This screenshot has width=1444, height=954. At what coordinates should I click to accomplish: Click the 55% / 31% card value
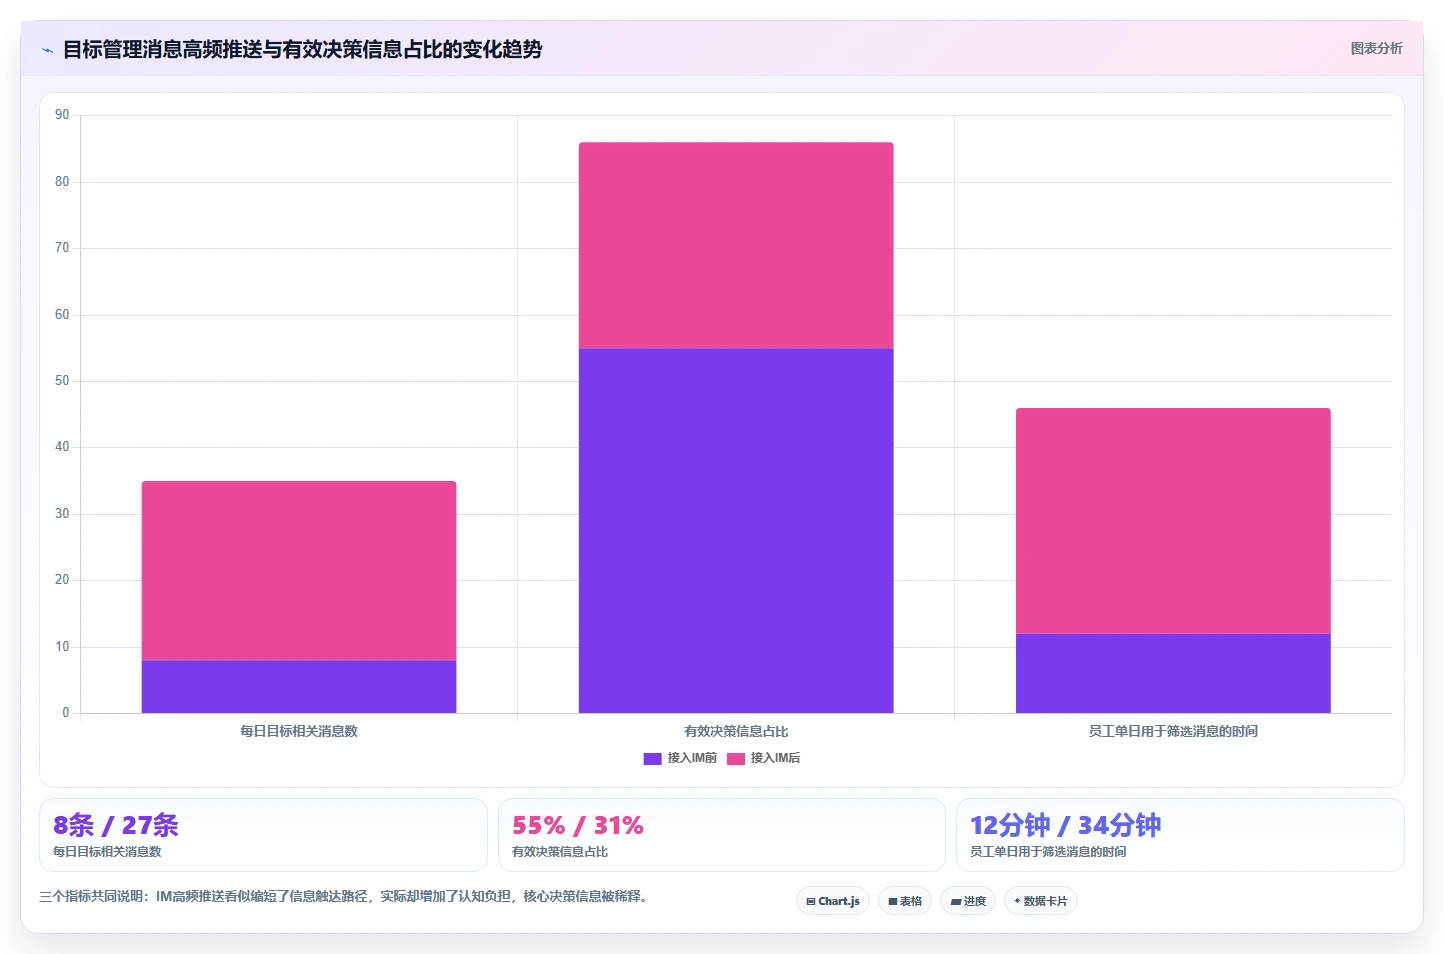(578, 825)
